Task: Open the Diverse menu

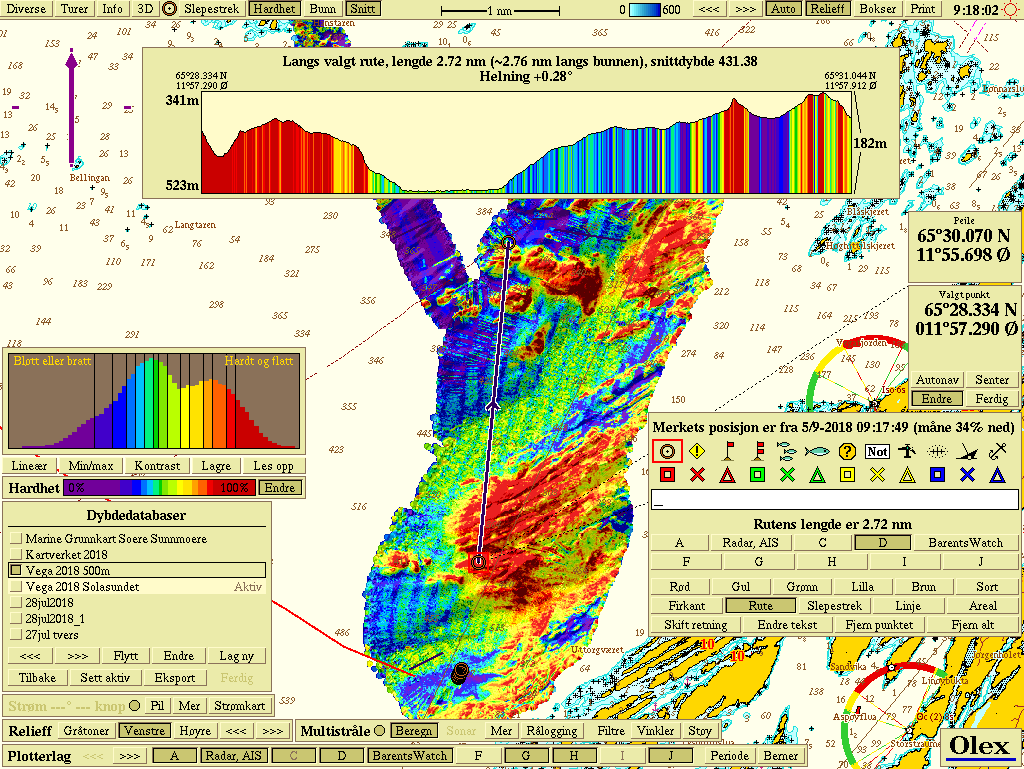Action: [26, 9]
